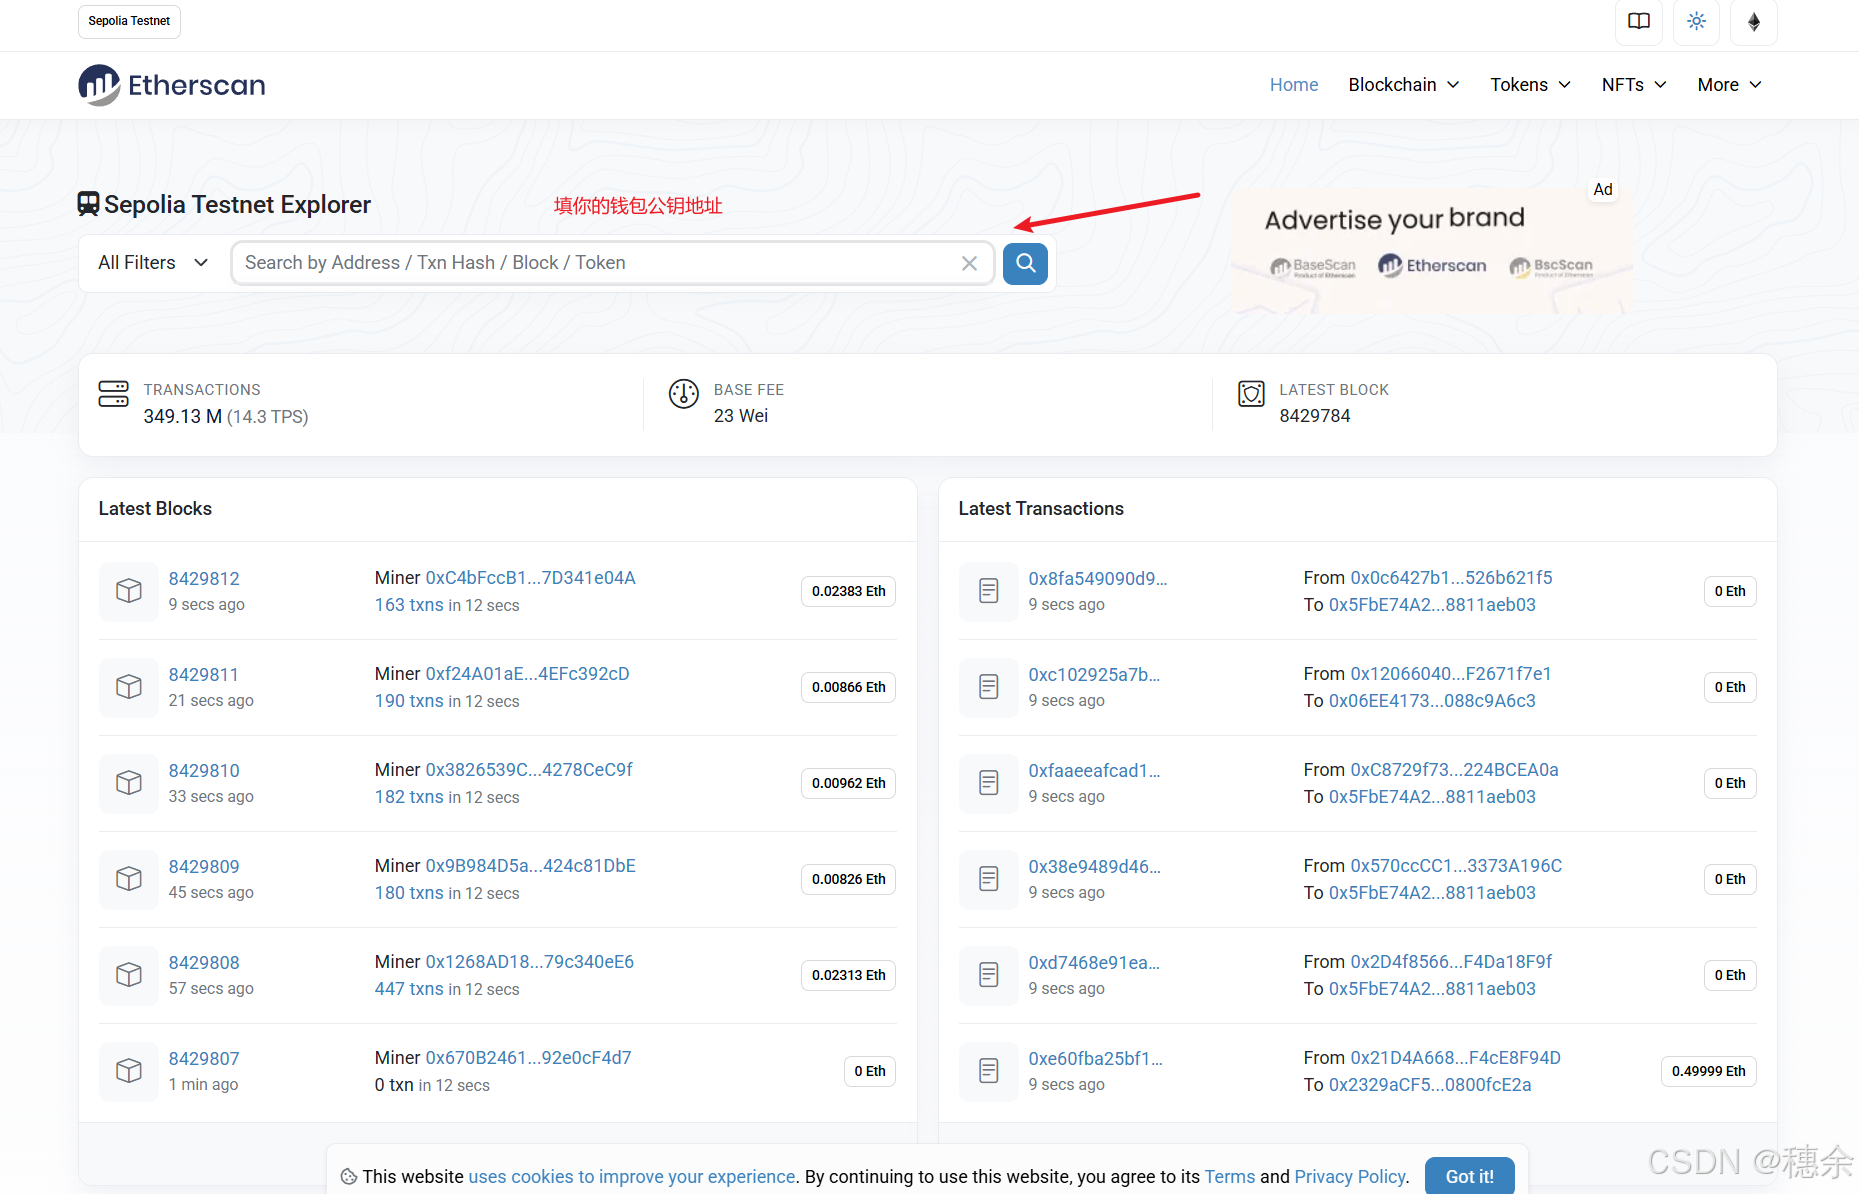Click cube icon for block 8429809
Viewport: 1859px width, 1194px height.
coord(129,879)
